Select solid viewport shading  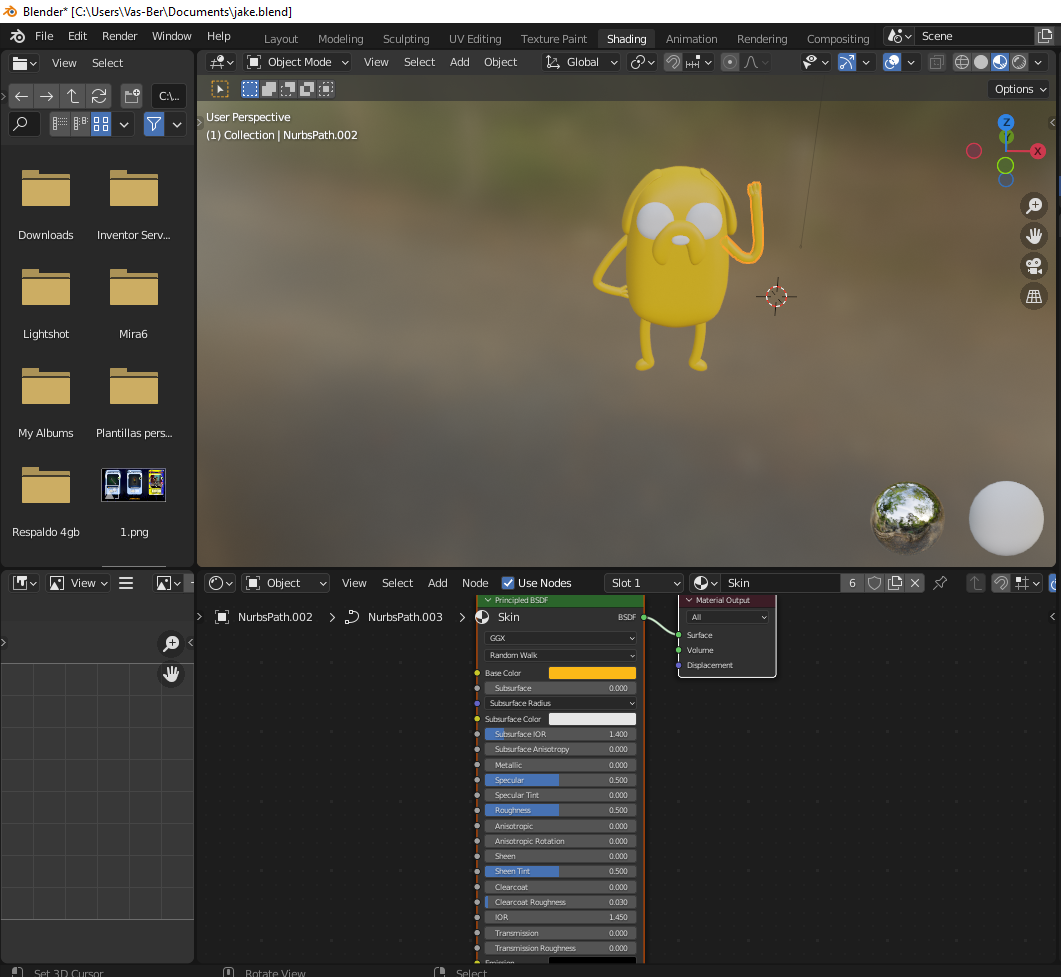(x=980, y=62)
